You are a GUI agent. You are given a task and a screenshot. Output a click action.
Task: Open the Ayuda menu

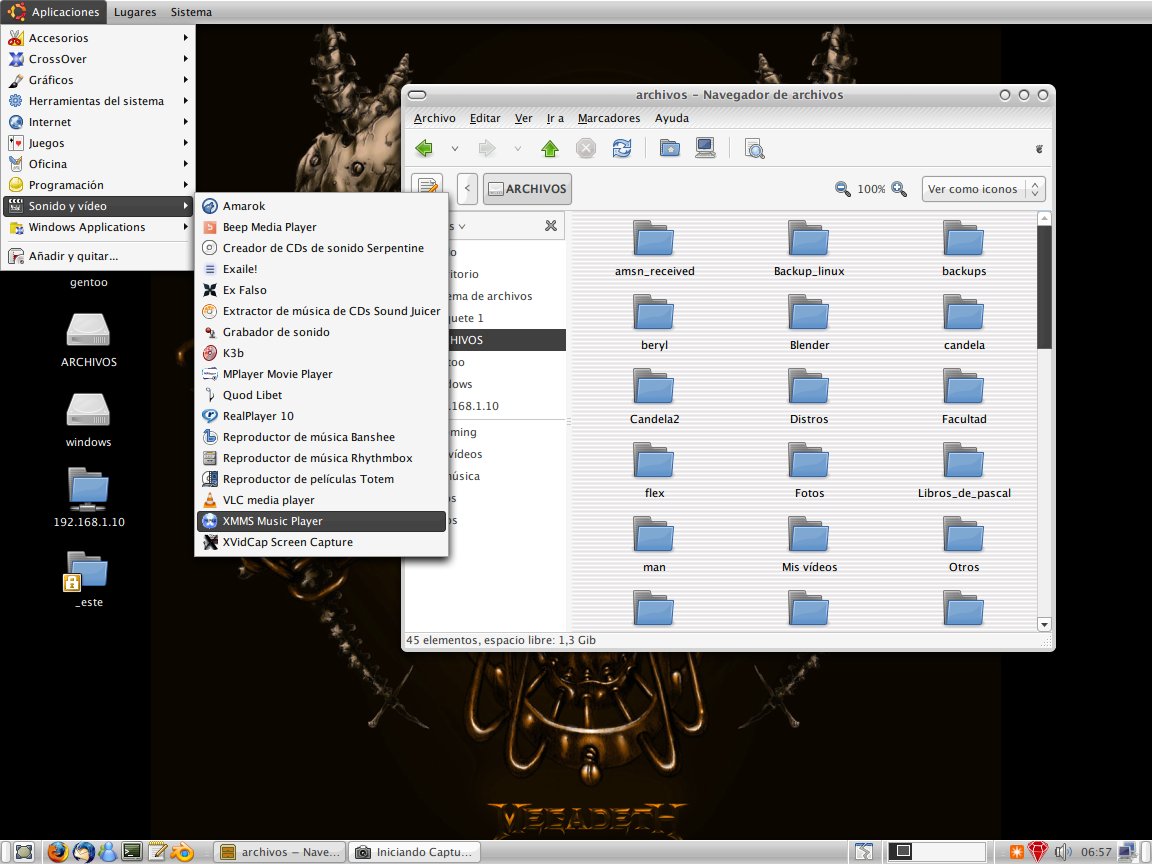pyautogui.click(x=672, y=118)
